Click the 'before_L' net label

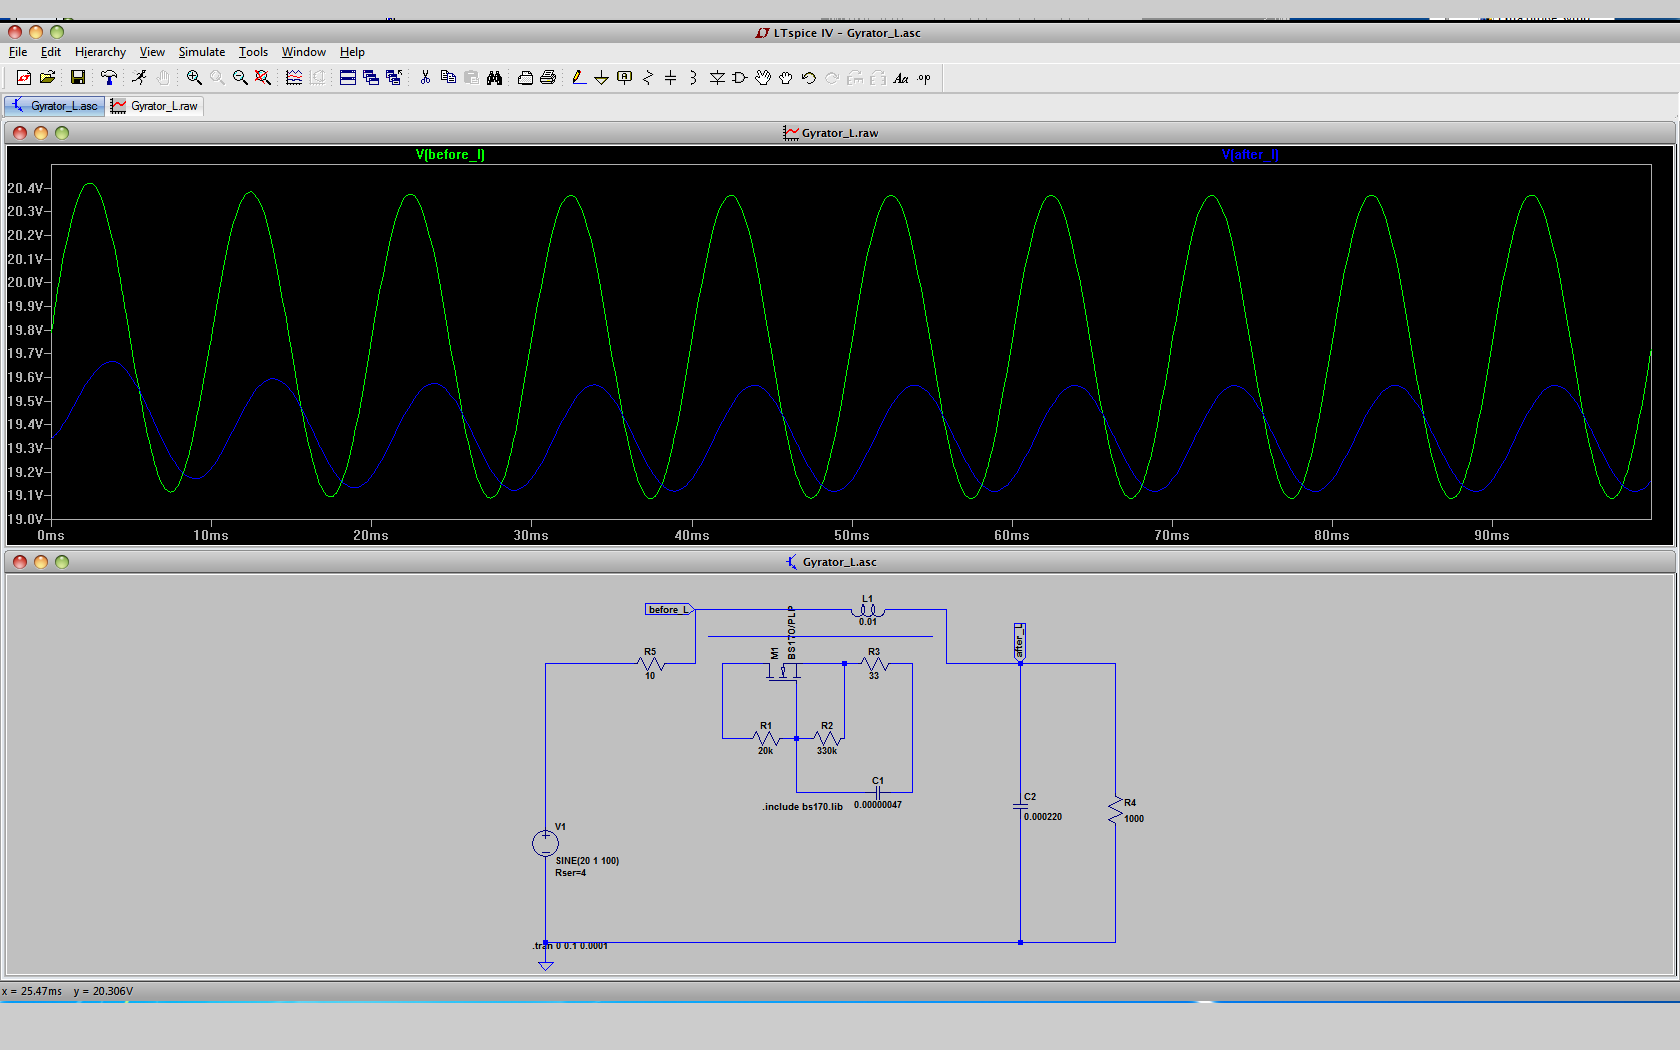click(668, 610)
